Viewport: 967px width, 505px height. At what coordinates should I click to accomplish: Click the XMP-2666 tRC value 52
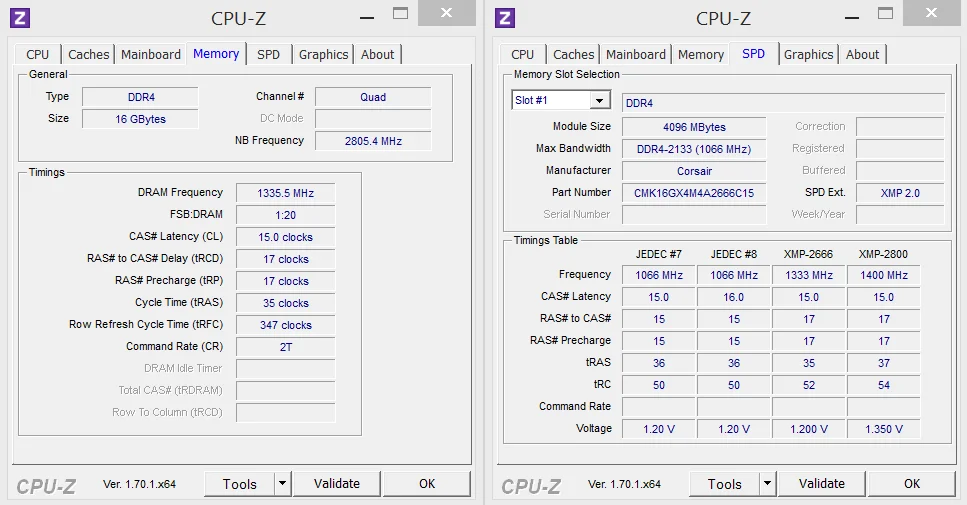(809, 385)
